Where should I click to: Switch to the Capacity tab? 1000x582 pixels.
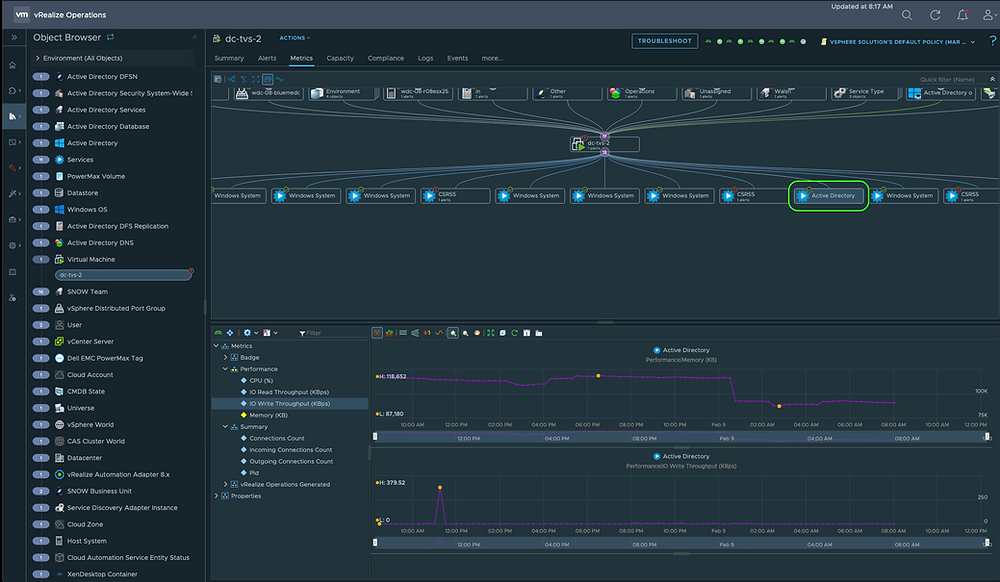[340, 58]
